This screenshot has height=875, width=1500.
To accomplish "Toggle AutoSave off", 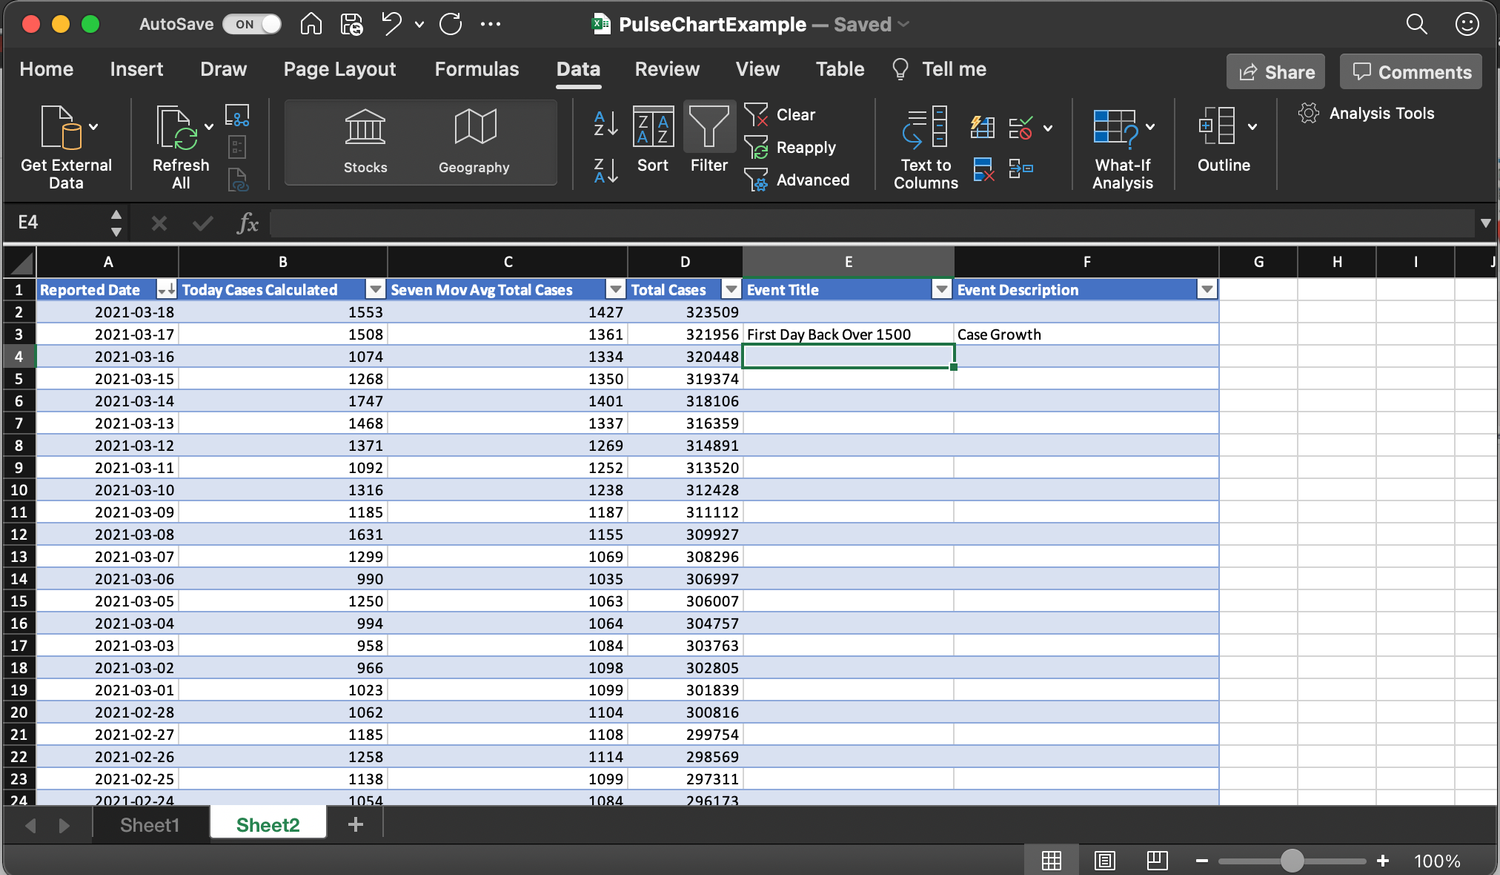I will 252,24.
